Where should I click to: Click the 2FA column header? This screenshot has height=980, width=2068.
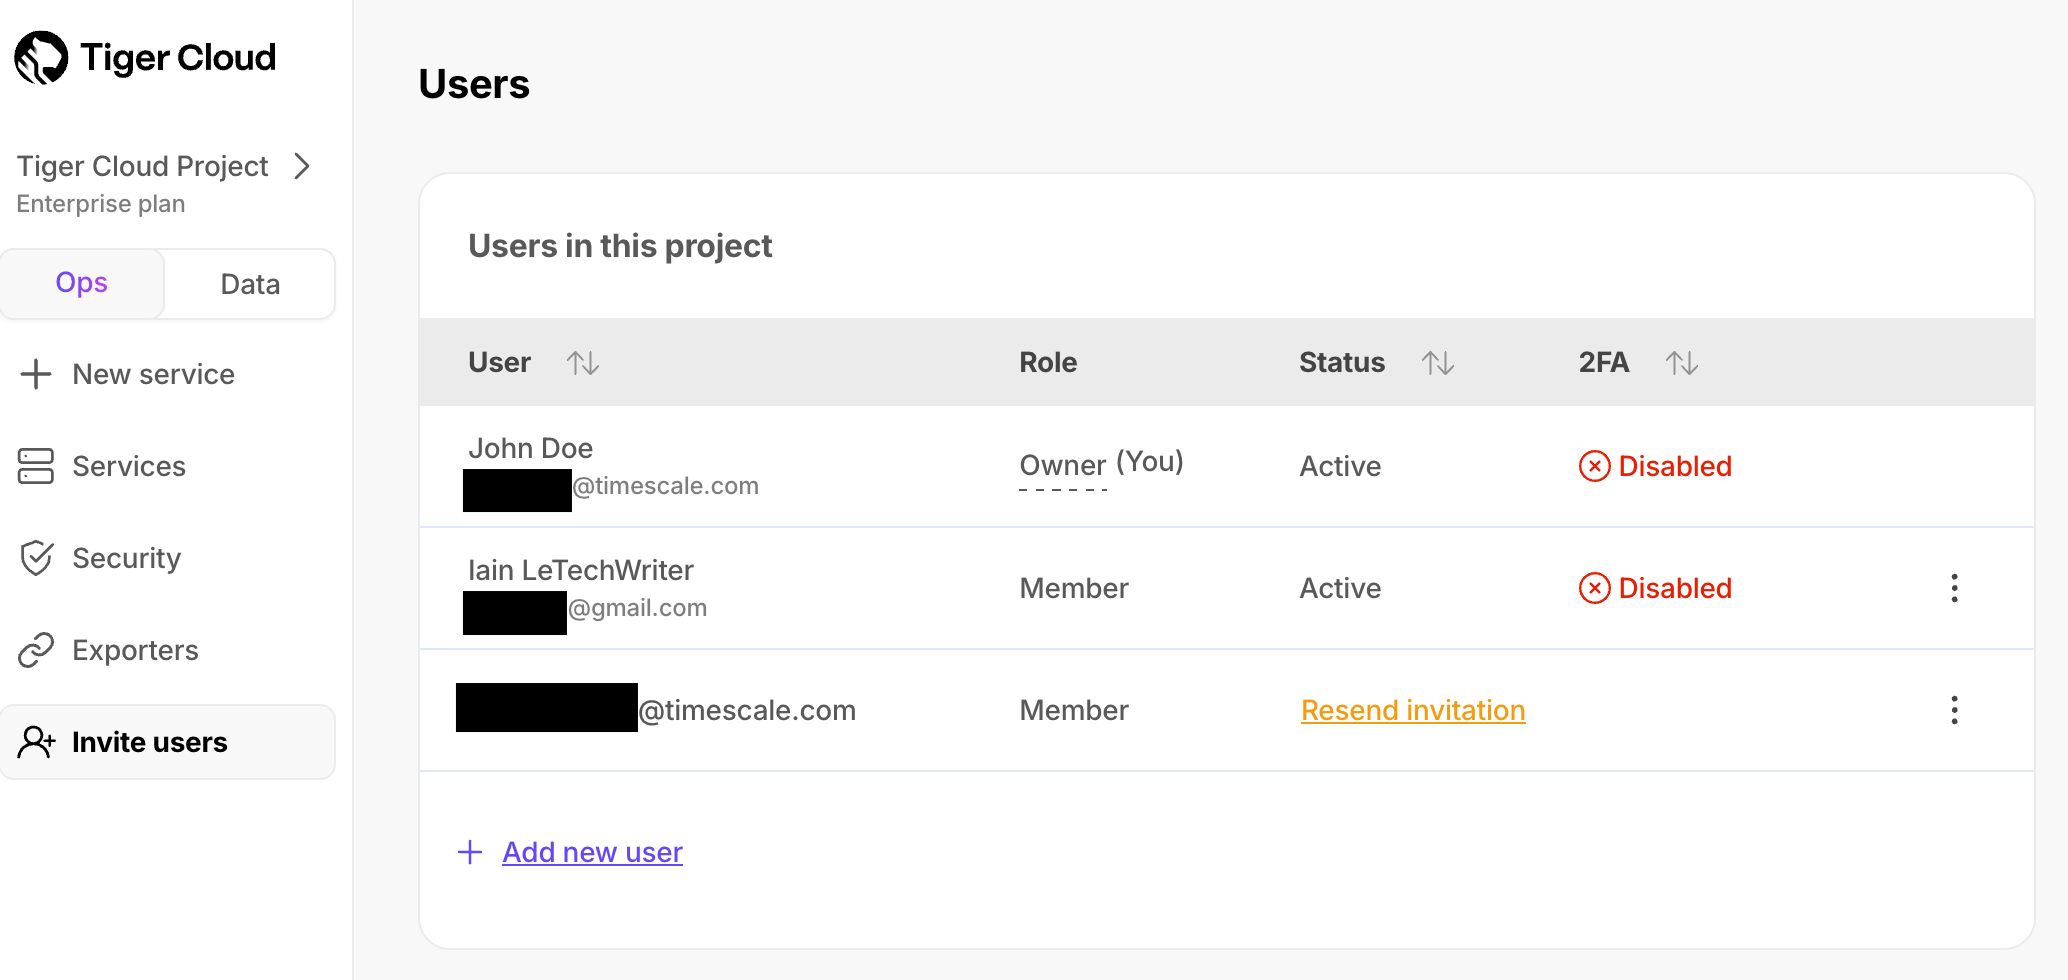click(x=1604, y=362)
